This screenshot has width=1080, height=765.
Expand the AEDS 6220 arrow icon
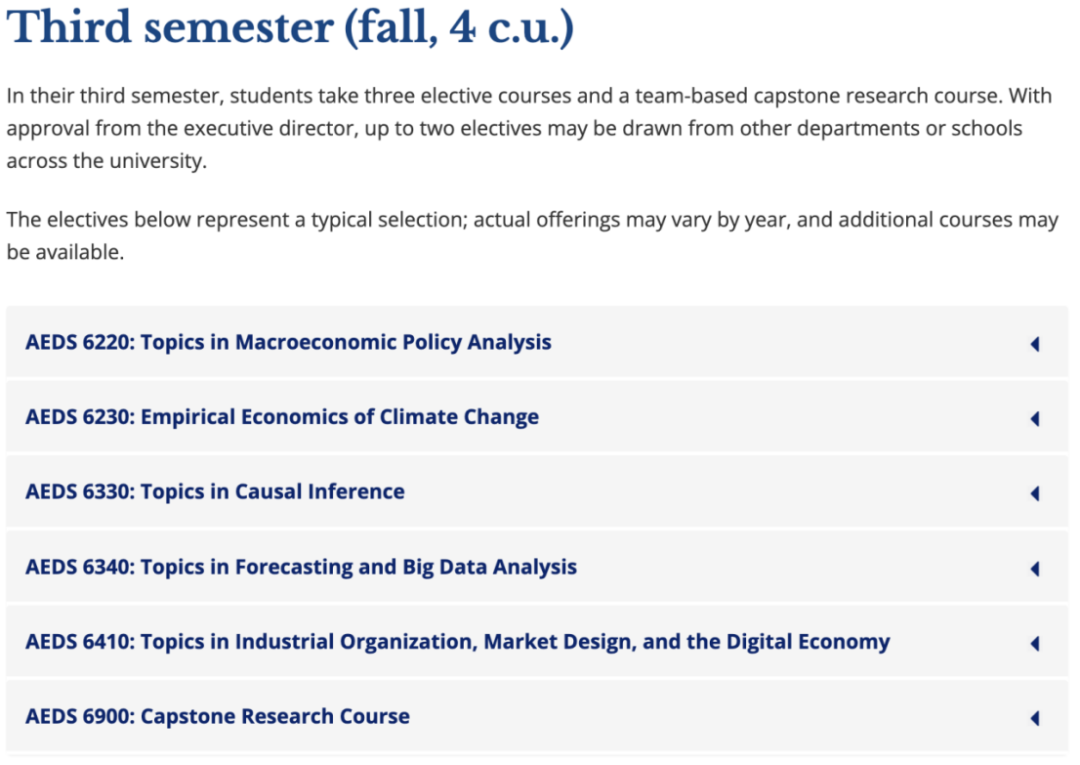(1035, 344)
